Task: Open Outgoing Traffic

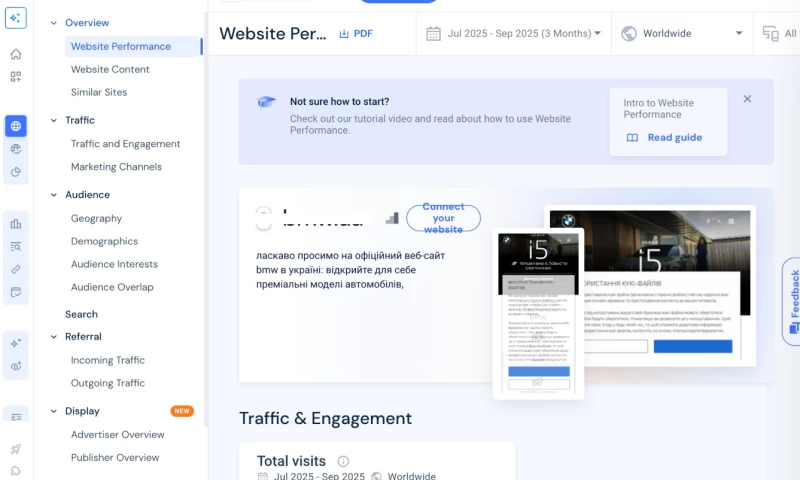Action: (x=108, y=383)
